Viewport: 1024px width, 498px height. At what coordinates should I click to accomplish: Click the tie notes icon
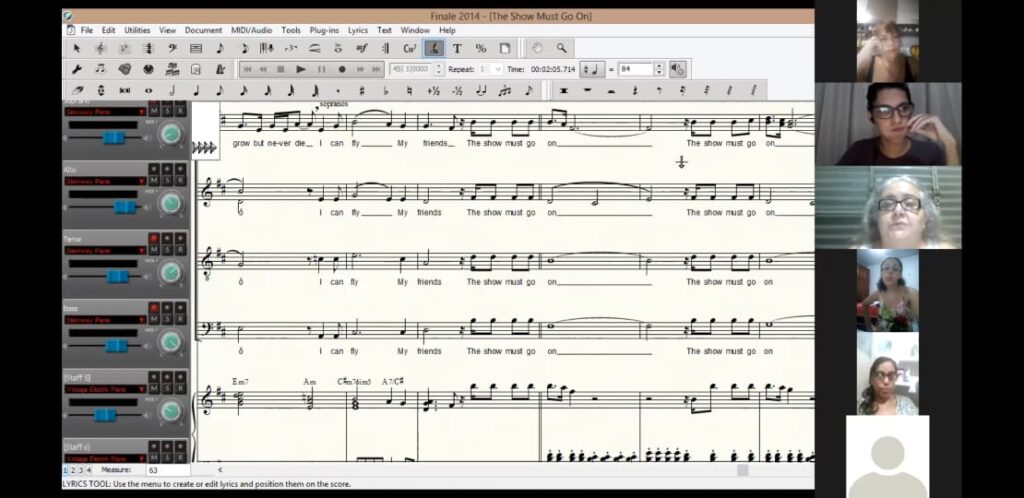[481, 91]
